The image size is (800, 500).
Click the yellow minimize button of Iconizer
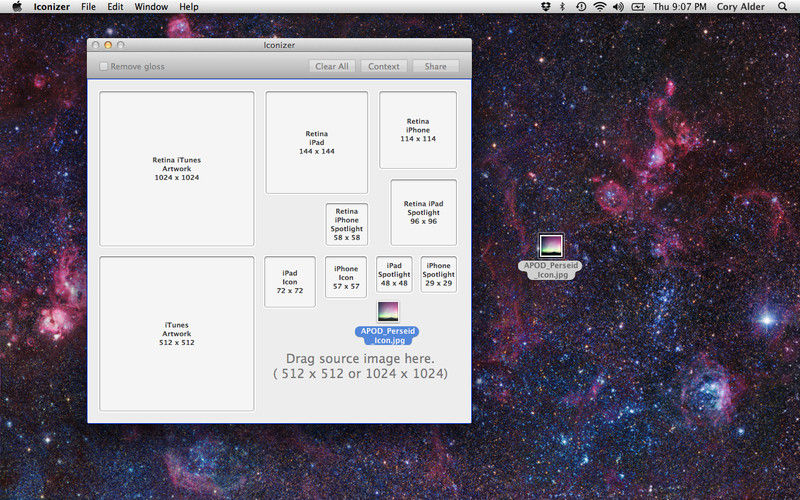108,45
